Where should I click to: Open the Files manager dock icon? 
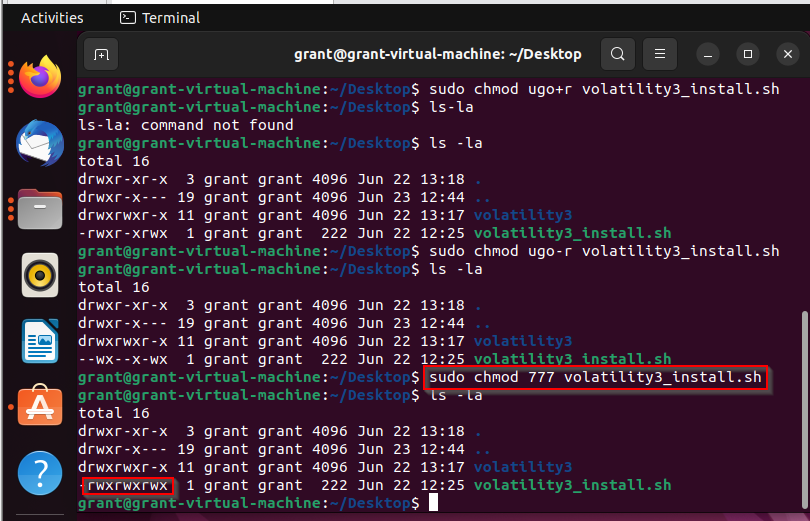point(40,210)
